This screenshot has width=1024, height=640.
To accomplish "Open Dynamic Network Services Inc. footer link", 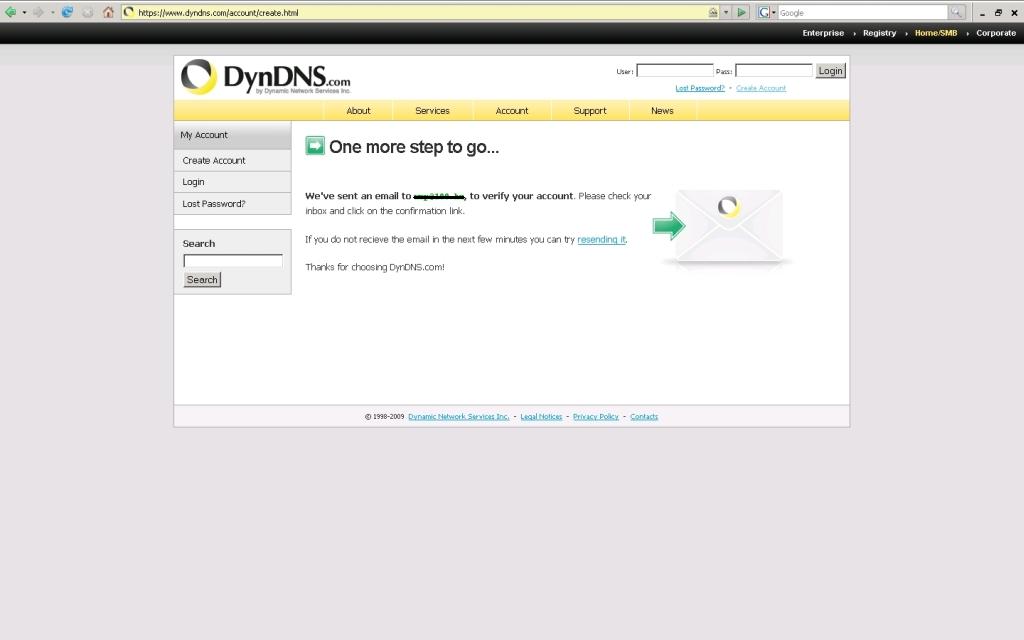I will [458, 417].
